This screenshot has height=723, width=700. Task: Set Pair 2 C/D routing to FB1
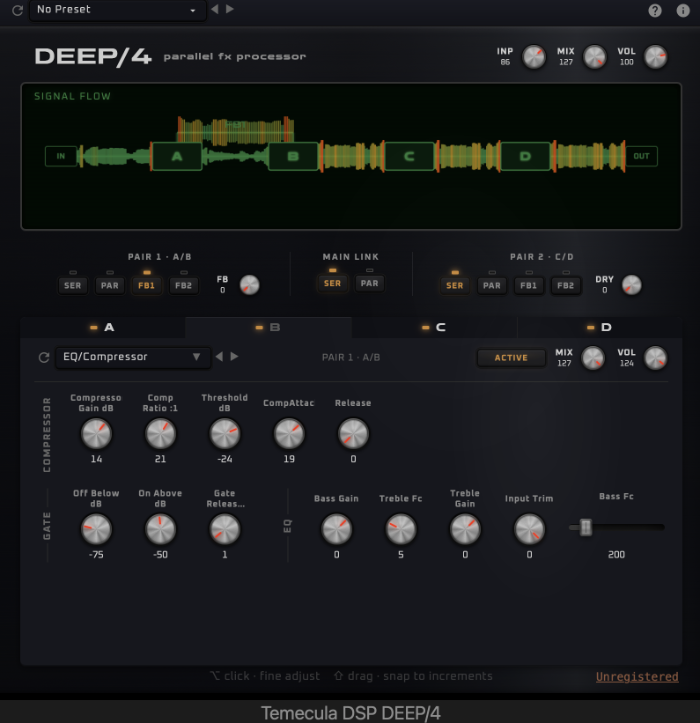pos(528,285)
